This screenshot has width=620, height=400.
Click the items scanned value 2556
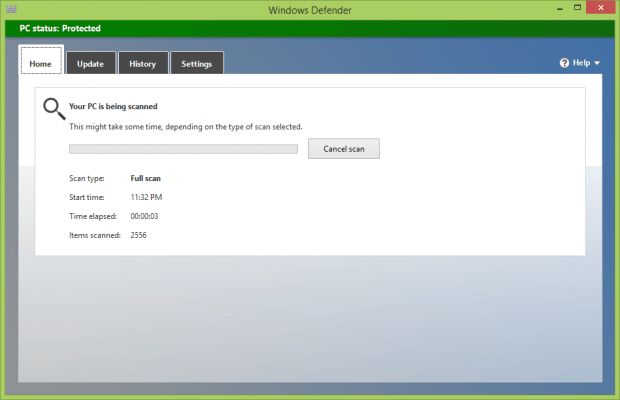click(x=138, y=235)
